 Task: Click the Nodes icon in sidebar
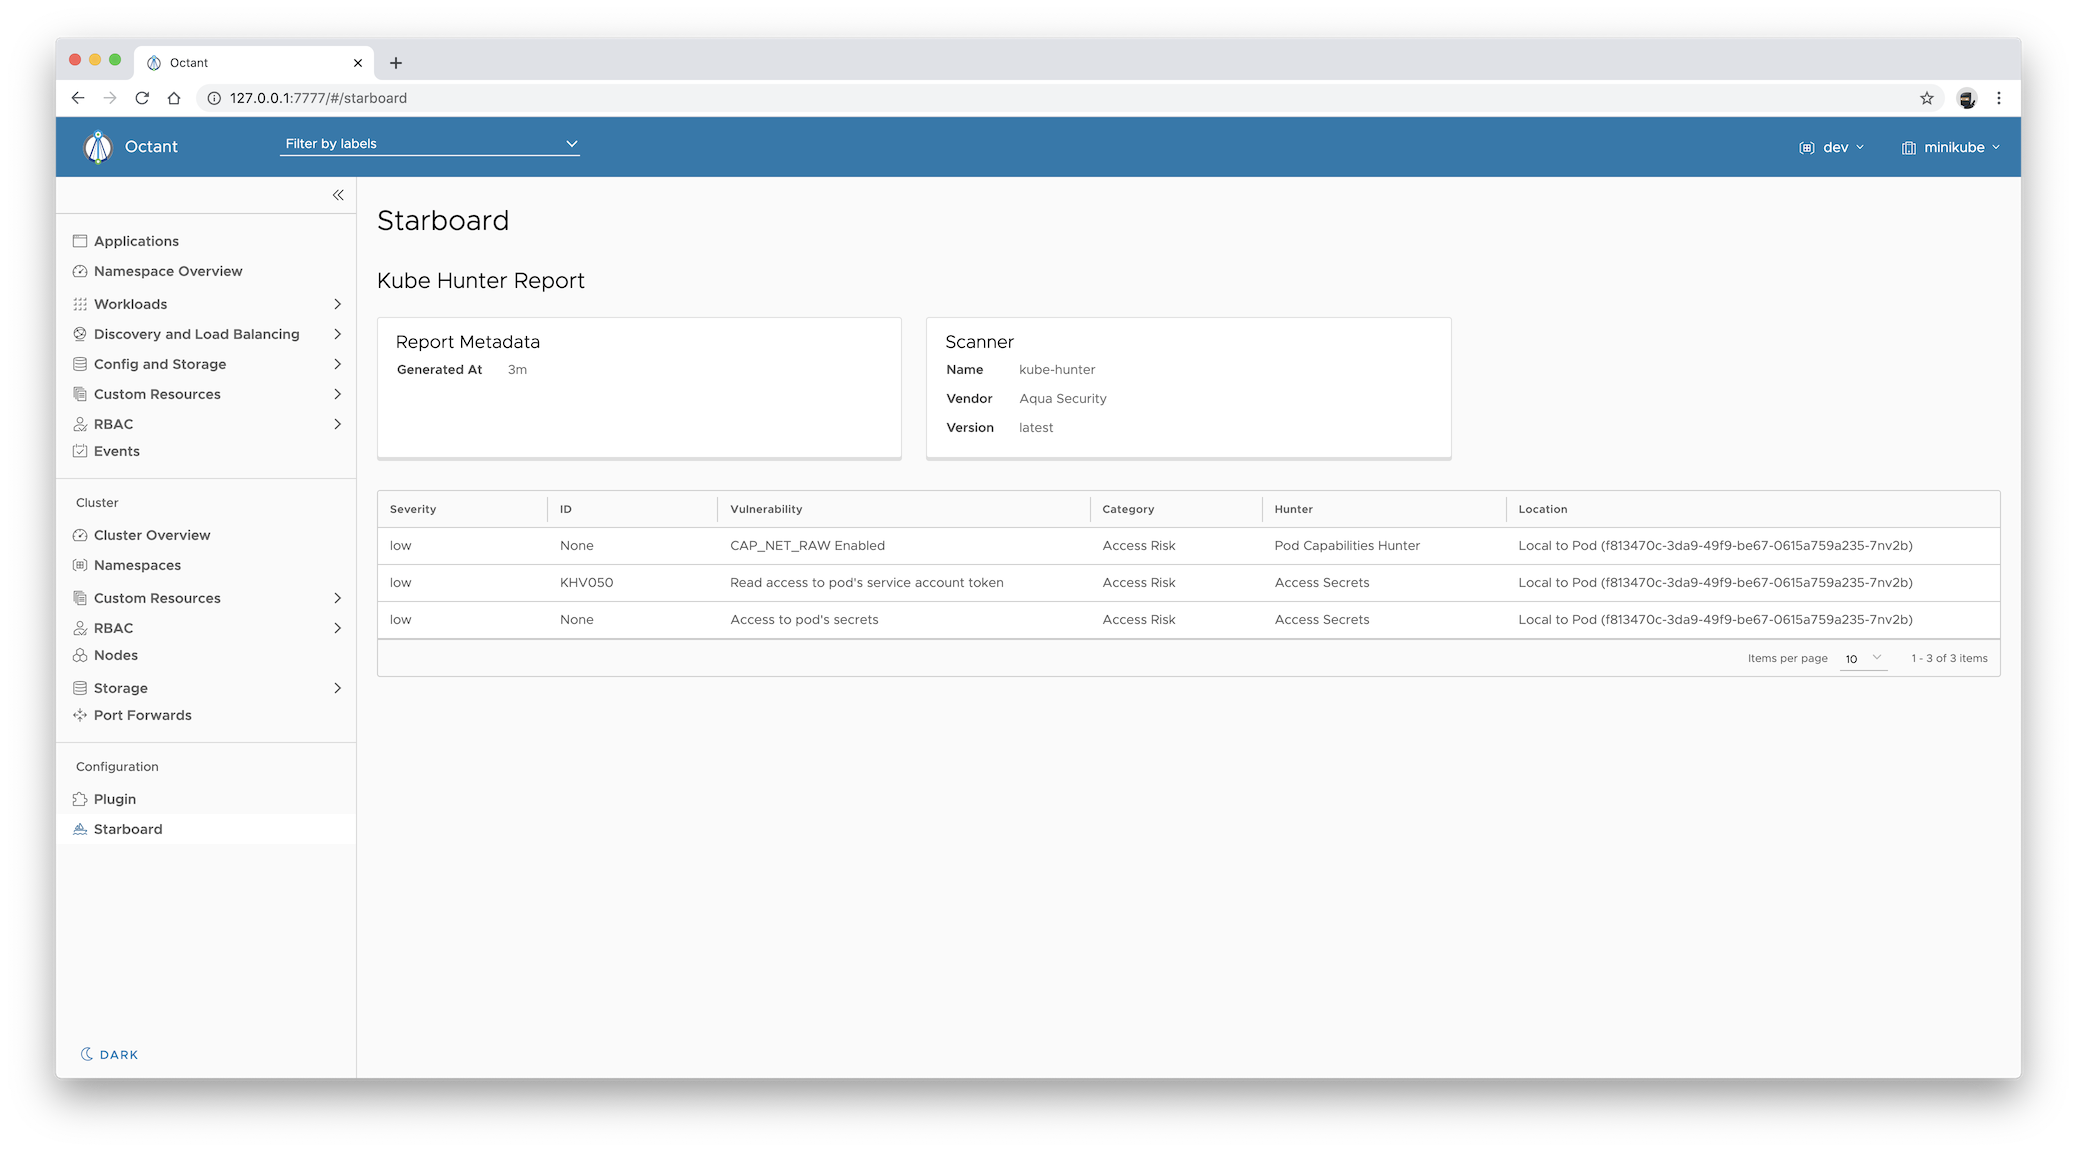pyautogui.click(x=80, y=655)
